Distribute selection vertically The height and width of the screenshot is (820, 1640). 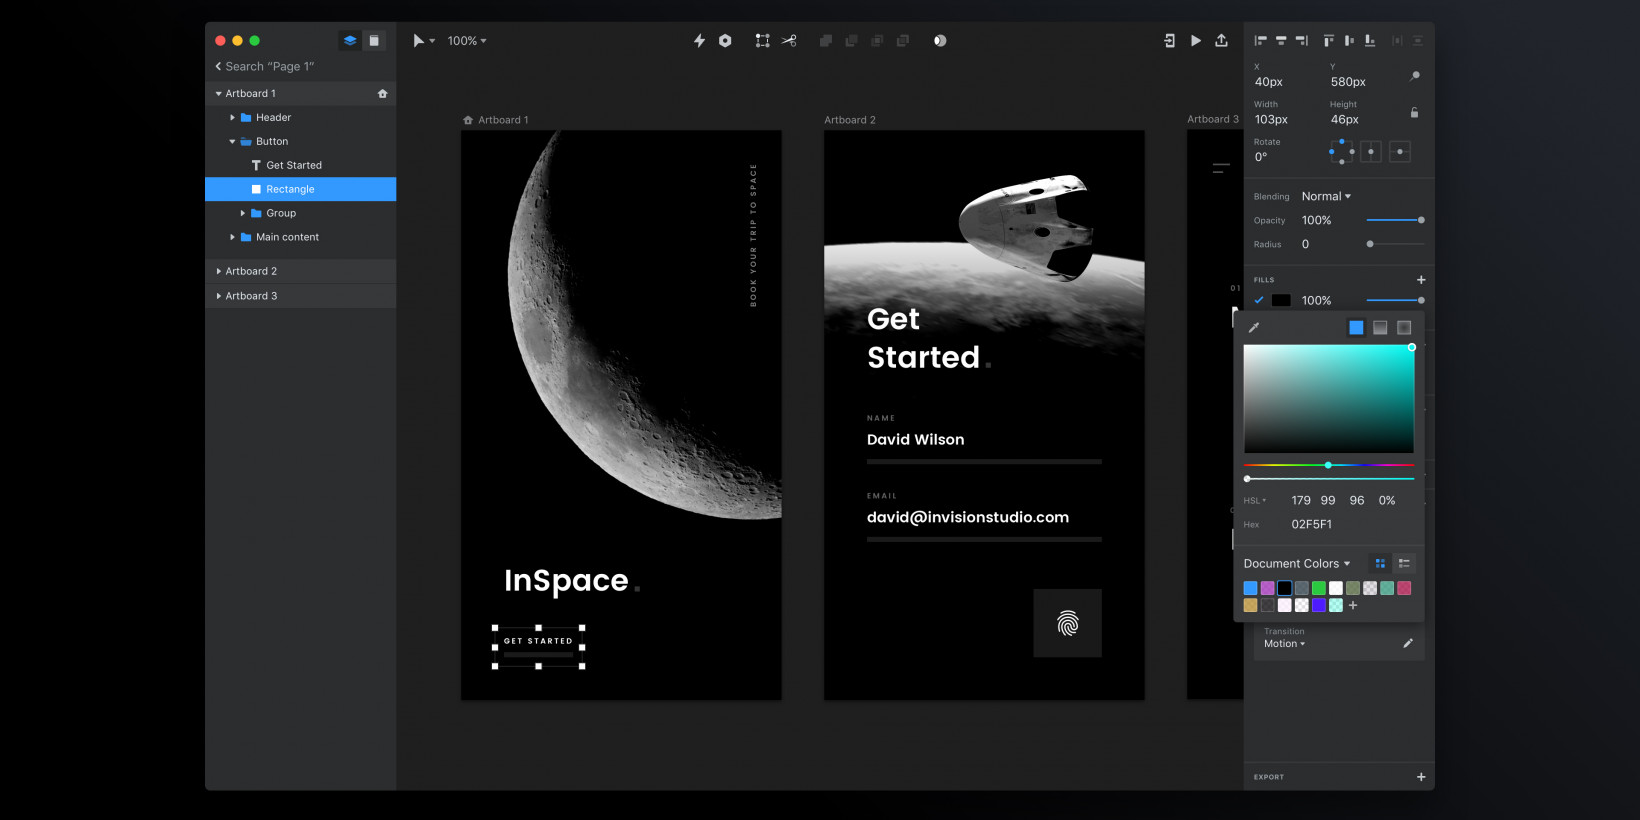tap(1417, 41)
